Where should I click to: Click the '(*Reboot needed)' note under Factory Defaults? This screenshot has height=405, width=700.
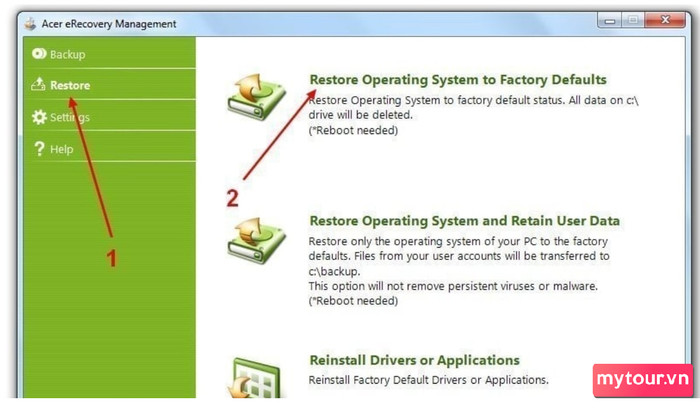click(353, 130)
